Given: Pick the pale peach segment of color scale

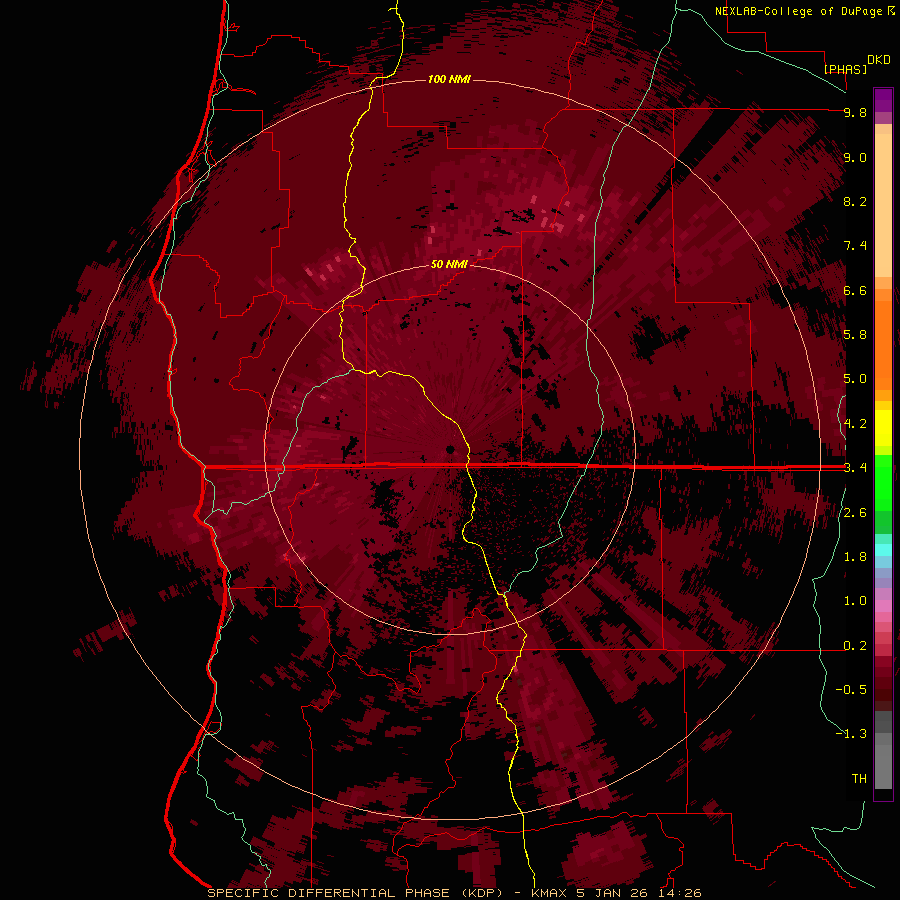Looking at the screenshot, I should [883, 205].
